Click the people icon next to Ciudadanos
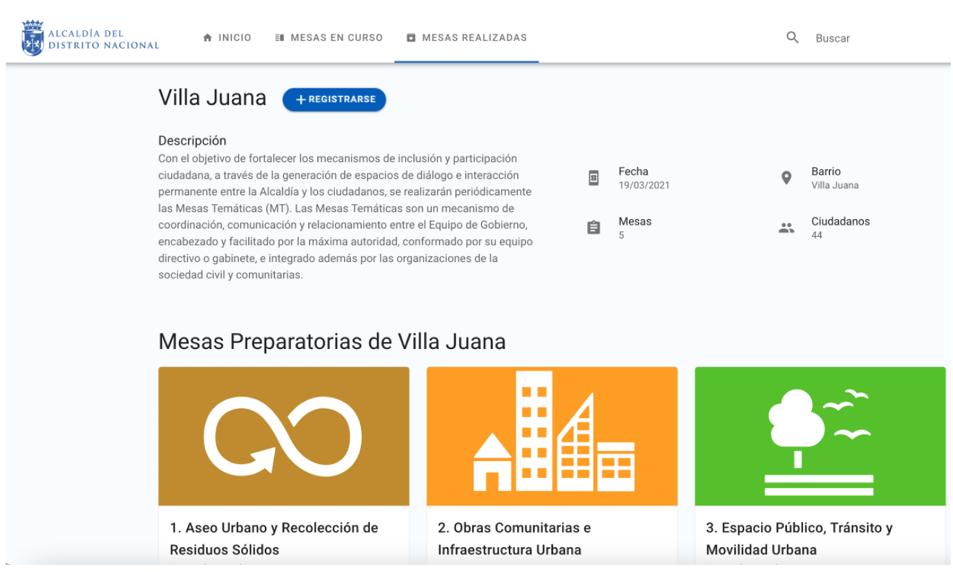This screenshot has height=572, width=953. tap(786, 228)
